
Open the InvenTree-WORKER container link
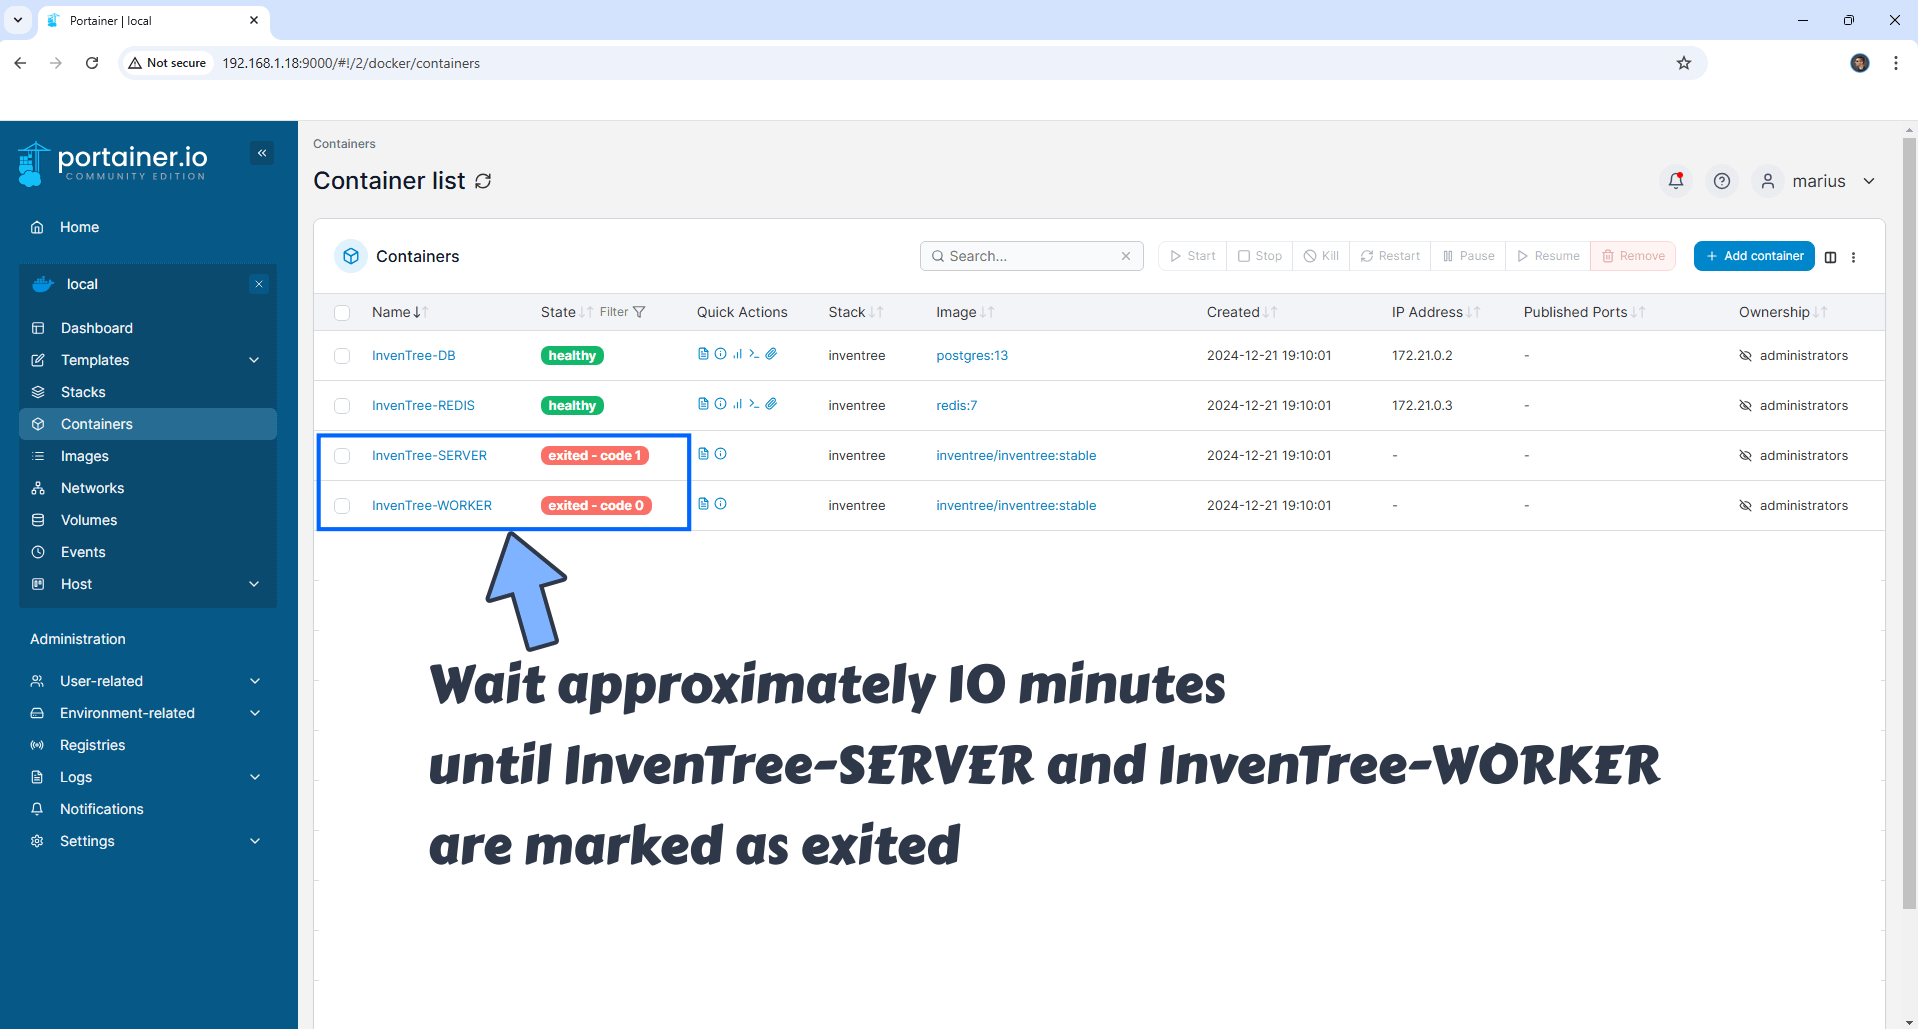[x=432, y=505]
